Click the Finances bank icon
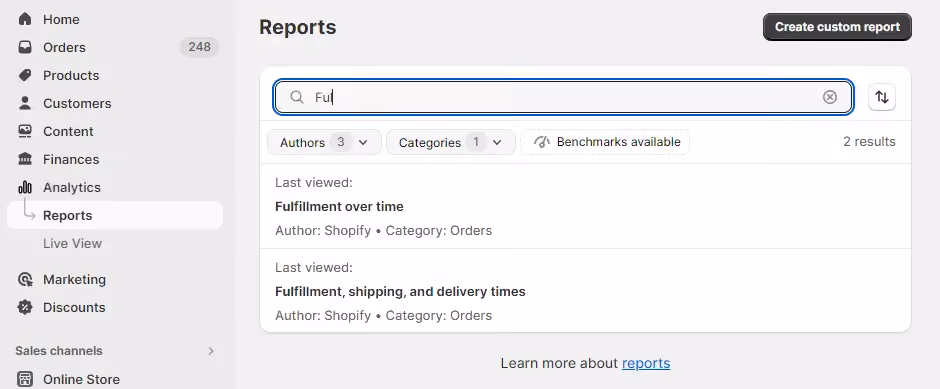The height and width of the screenshot is (389, 940). point(25,159)
